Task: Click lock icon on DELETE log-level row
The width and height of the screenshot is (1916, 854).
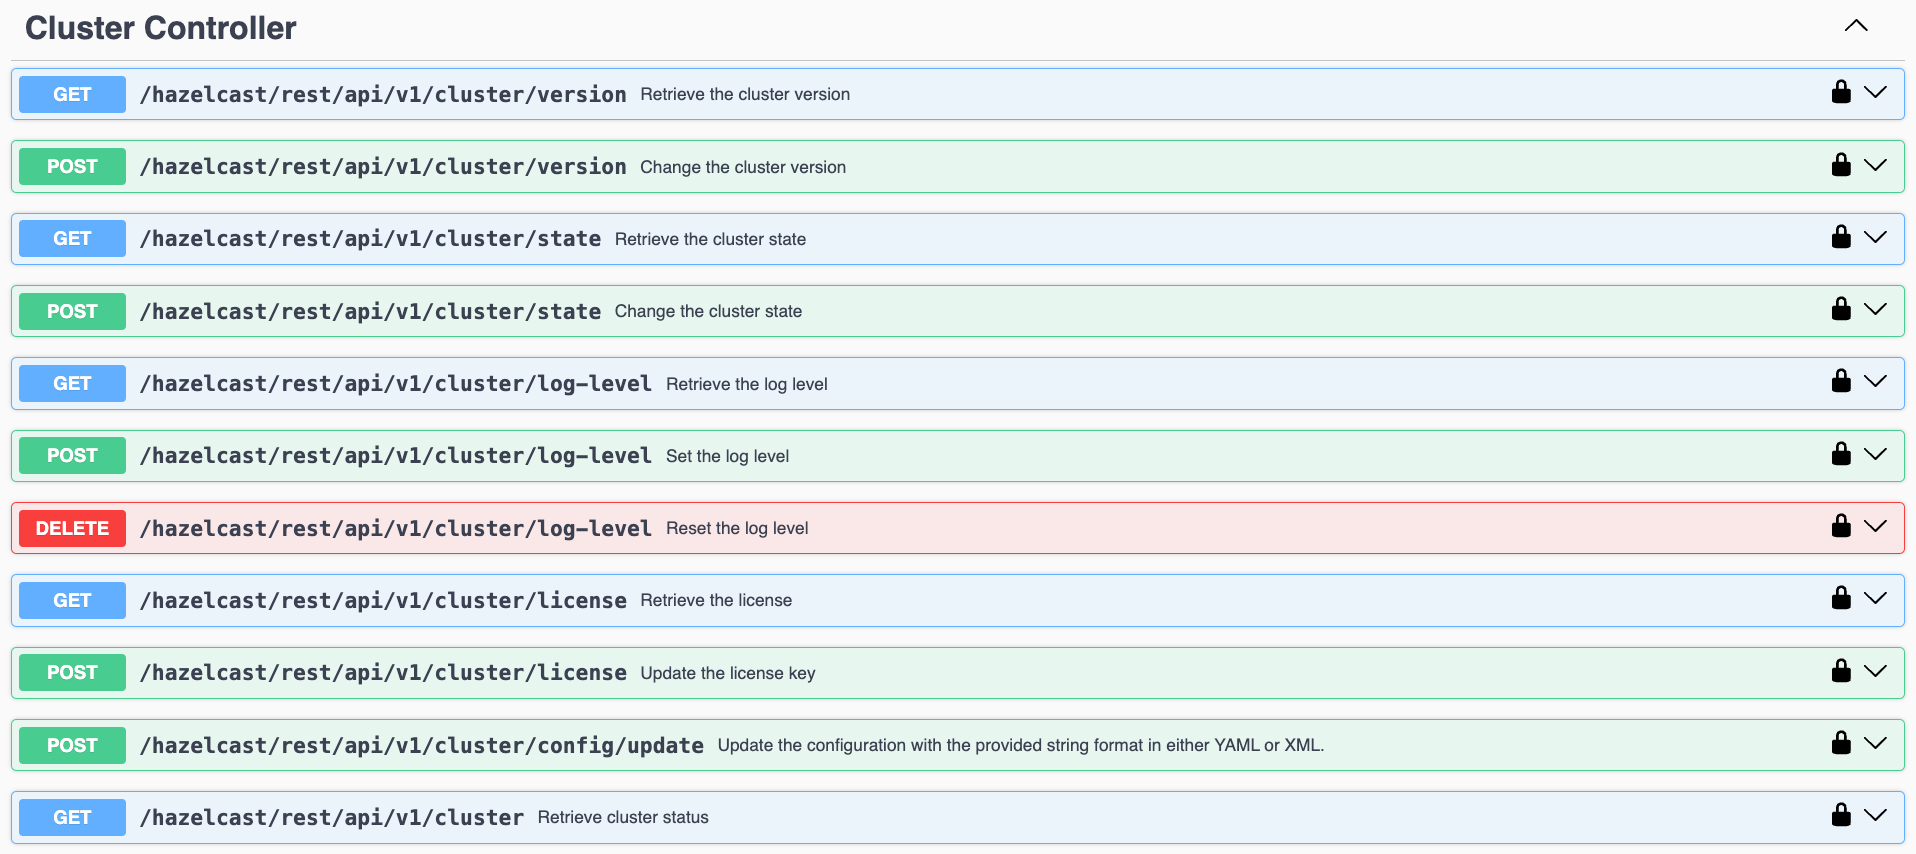Action: coord(1840,526)
